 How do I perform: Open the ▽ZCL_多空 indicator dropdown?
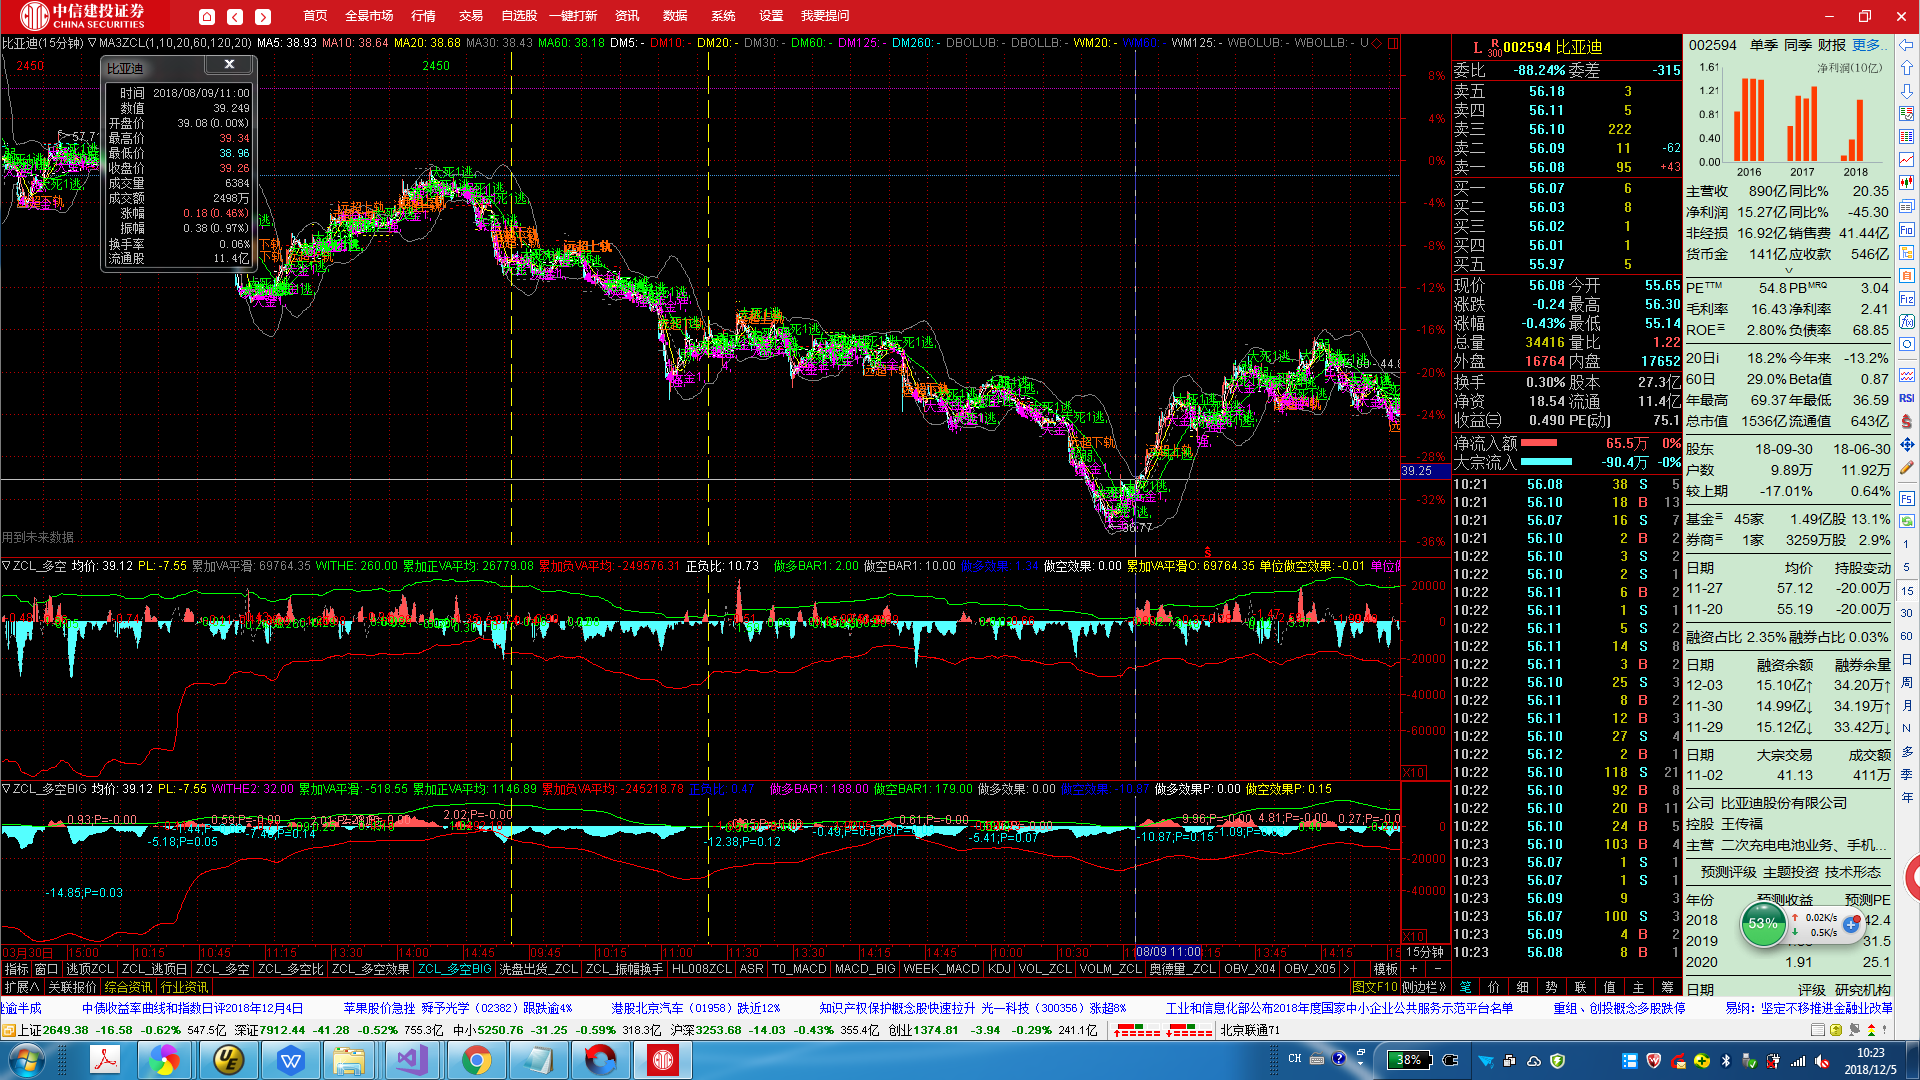(6, 566)
